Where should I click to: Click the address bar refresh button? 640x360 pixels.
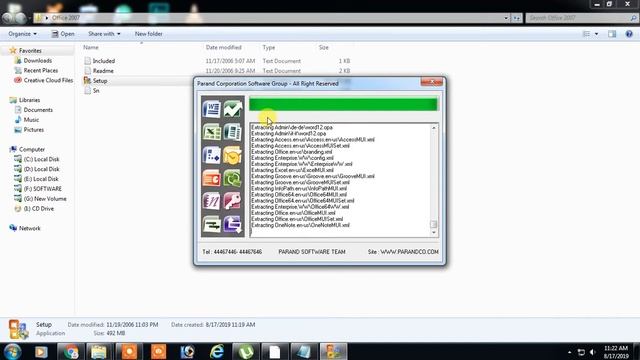(x=517, y=18)
